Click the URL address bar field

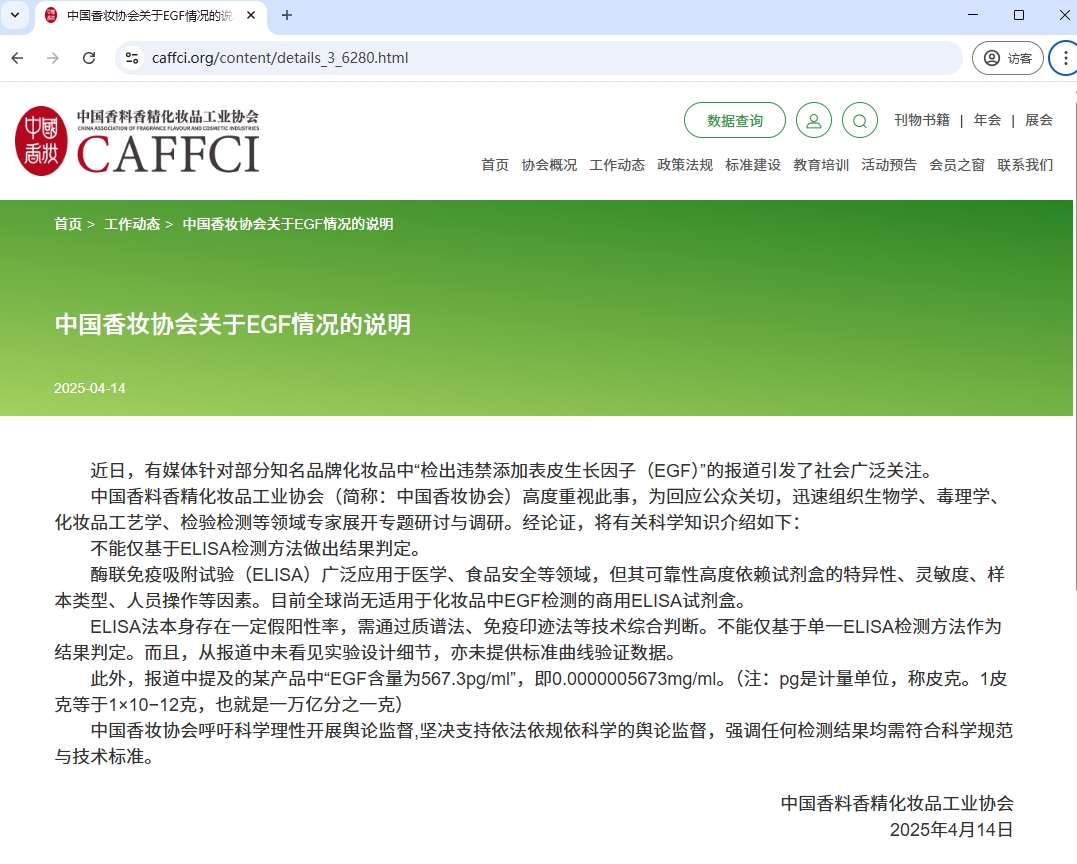[540, 58]
